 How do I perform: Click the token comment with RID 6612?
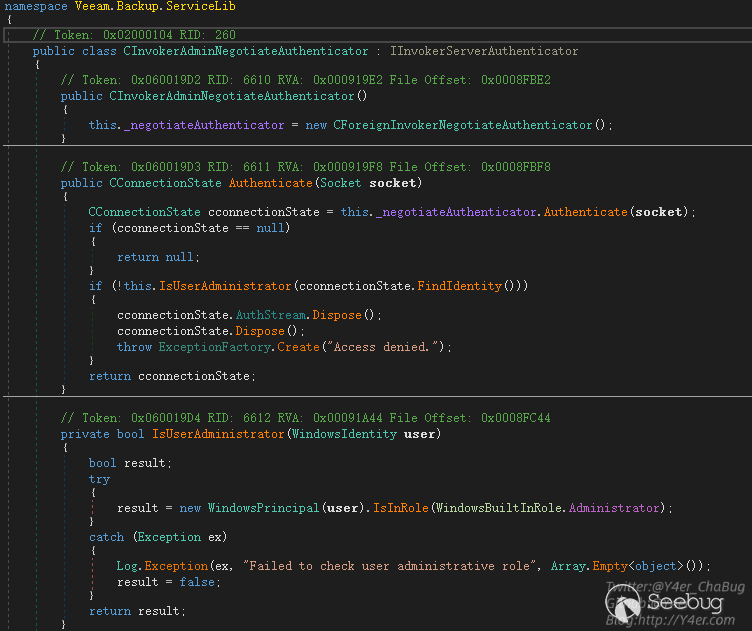pyautogui.click(x=305, y=418)
